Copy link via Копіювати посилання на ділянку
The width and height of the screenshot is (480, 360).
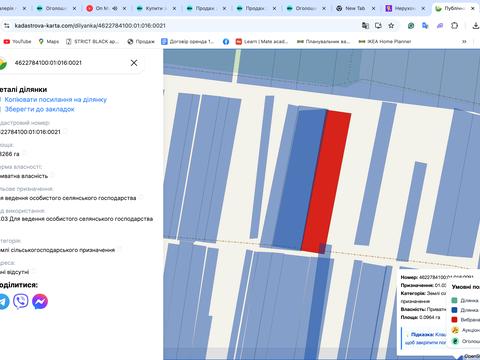55,99
